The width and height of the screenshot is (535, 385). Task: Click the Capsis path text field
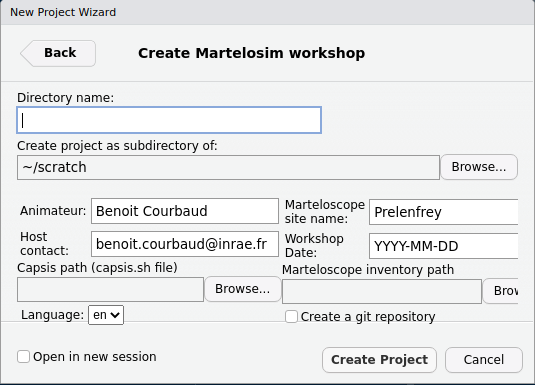111,289
